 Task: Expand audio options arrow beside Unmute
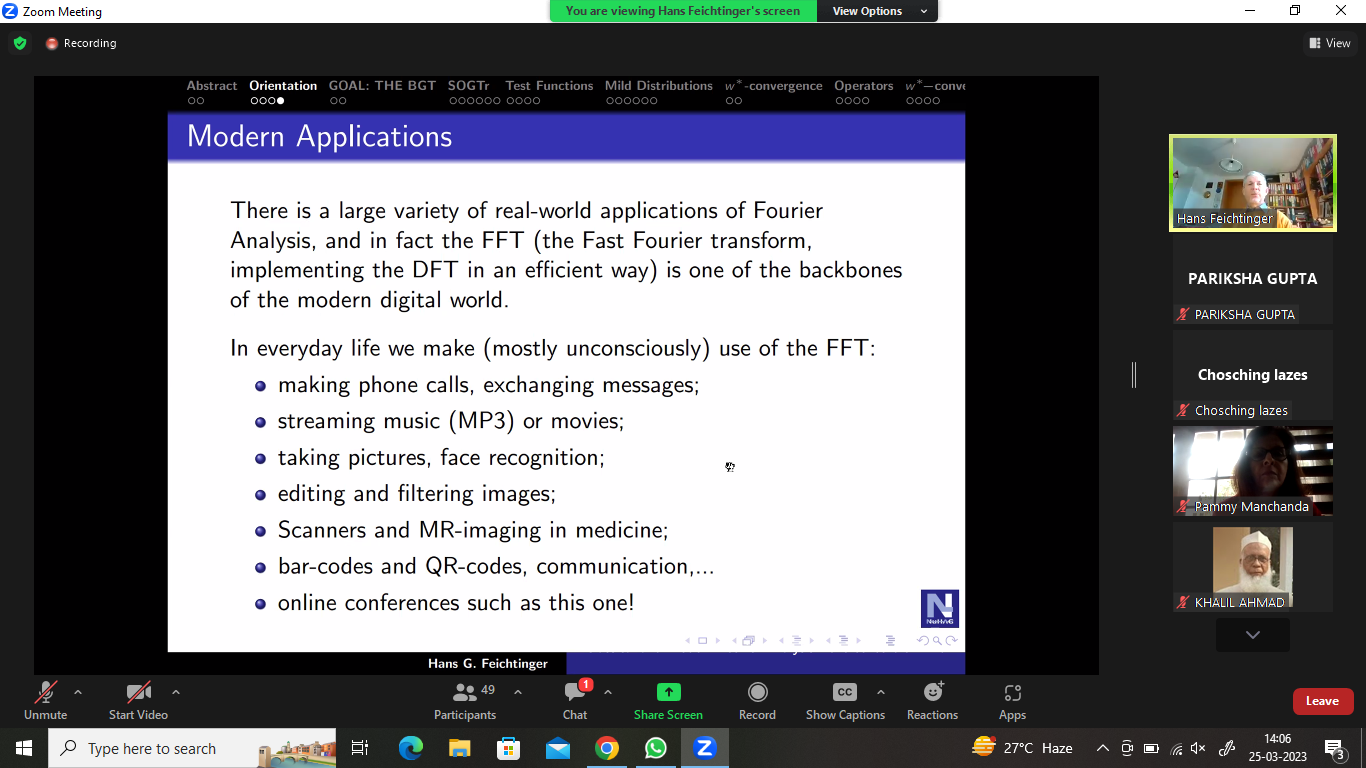coord(78,692)
